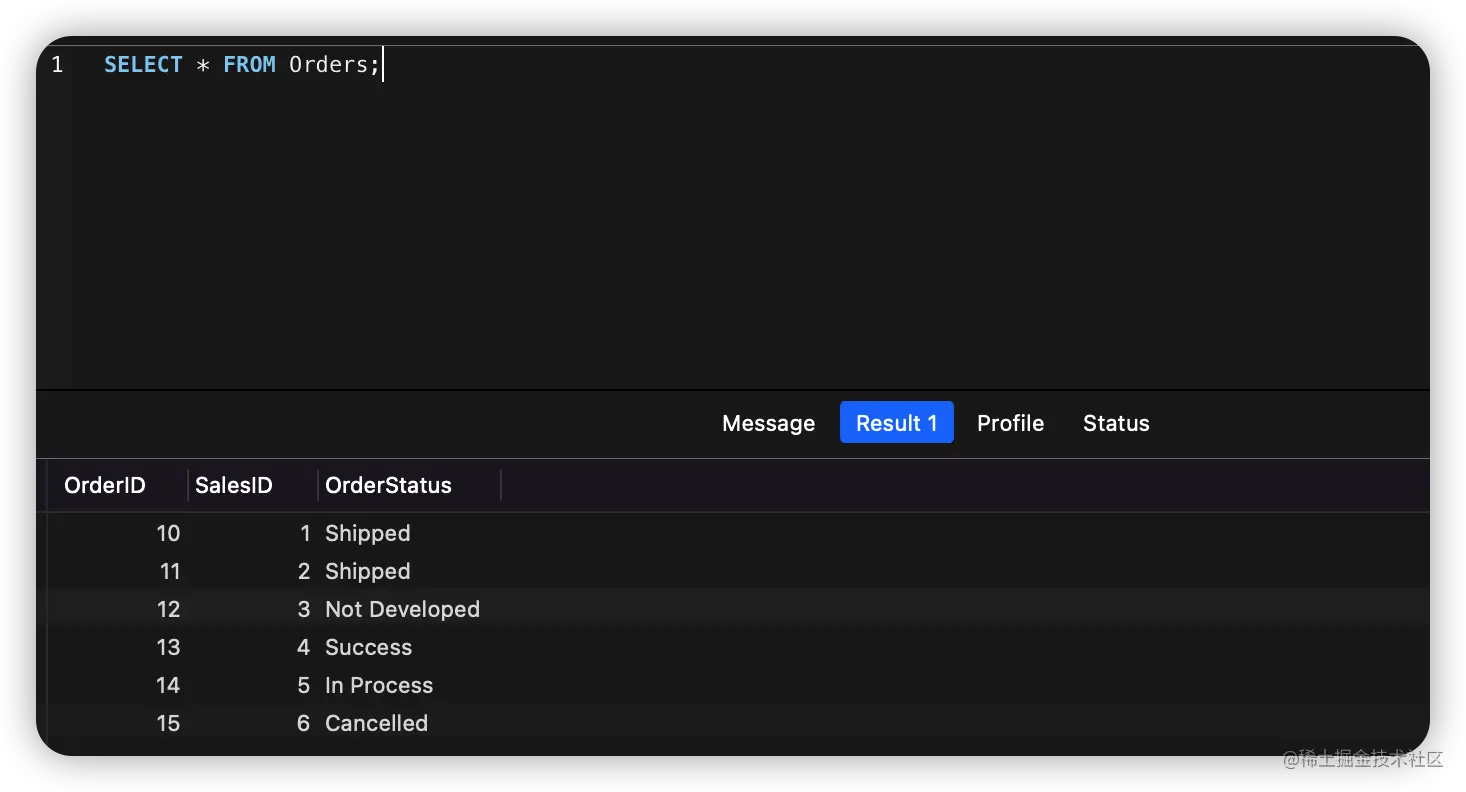Open the Status tab
This screenshot has width=1466, height=792.
pos(1116,423)
